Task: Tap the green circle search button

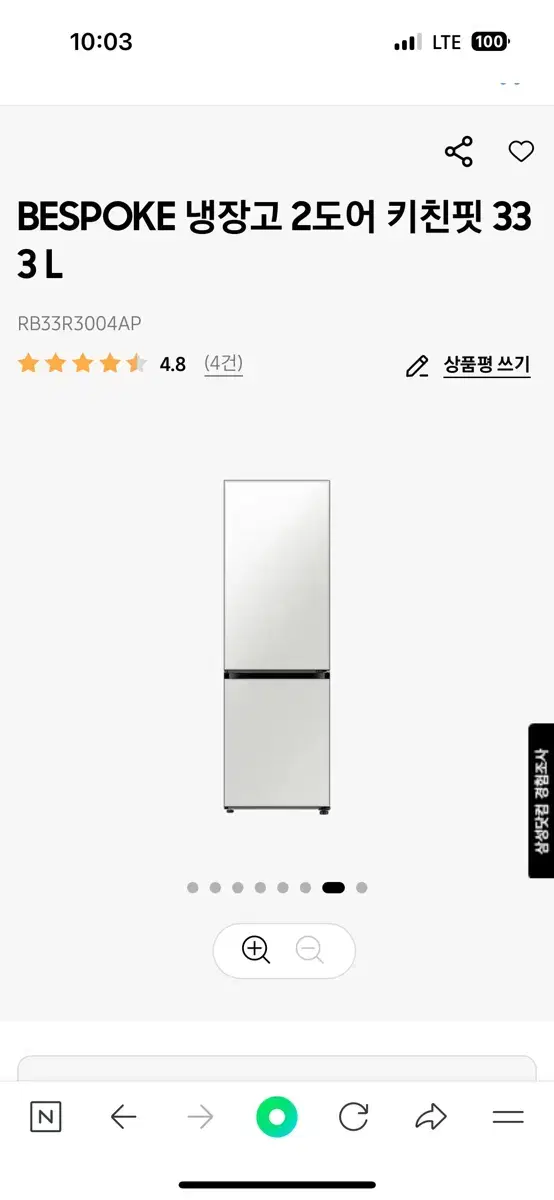Action: (277, 1117)
